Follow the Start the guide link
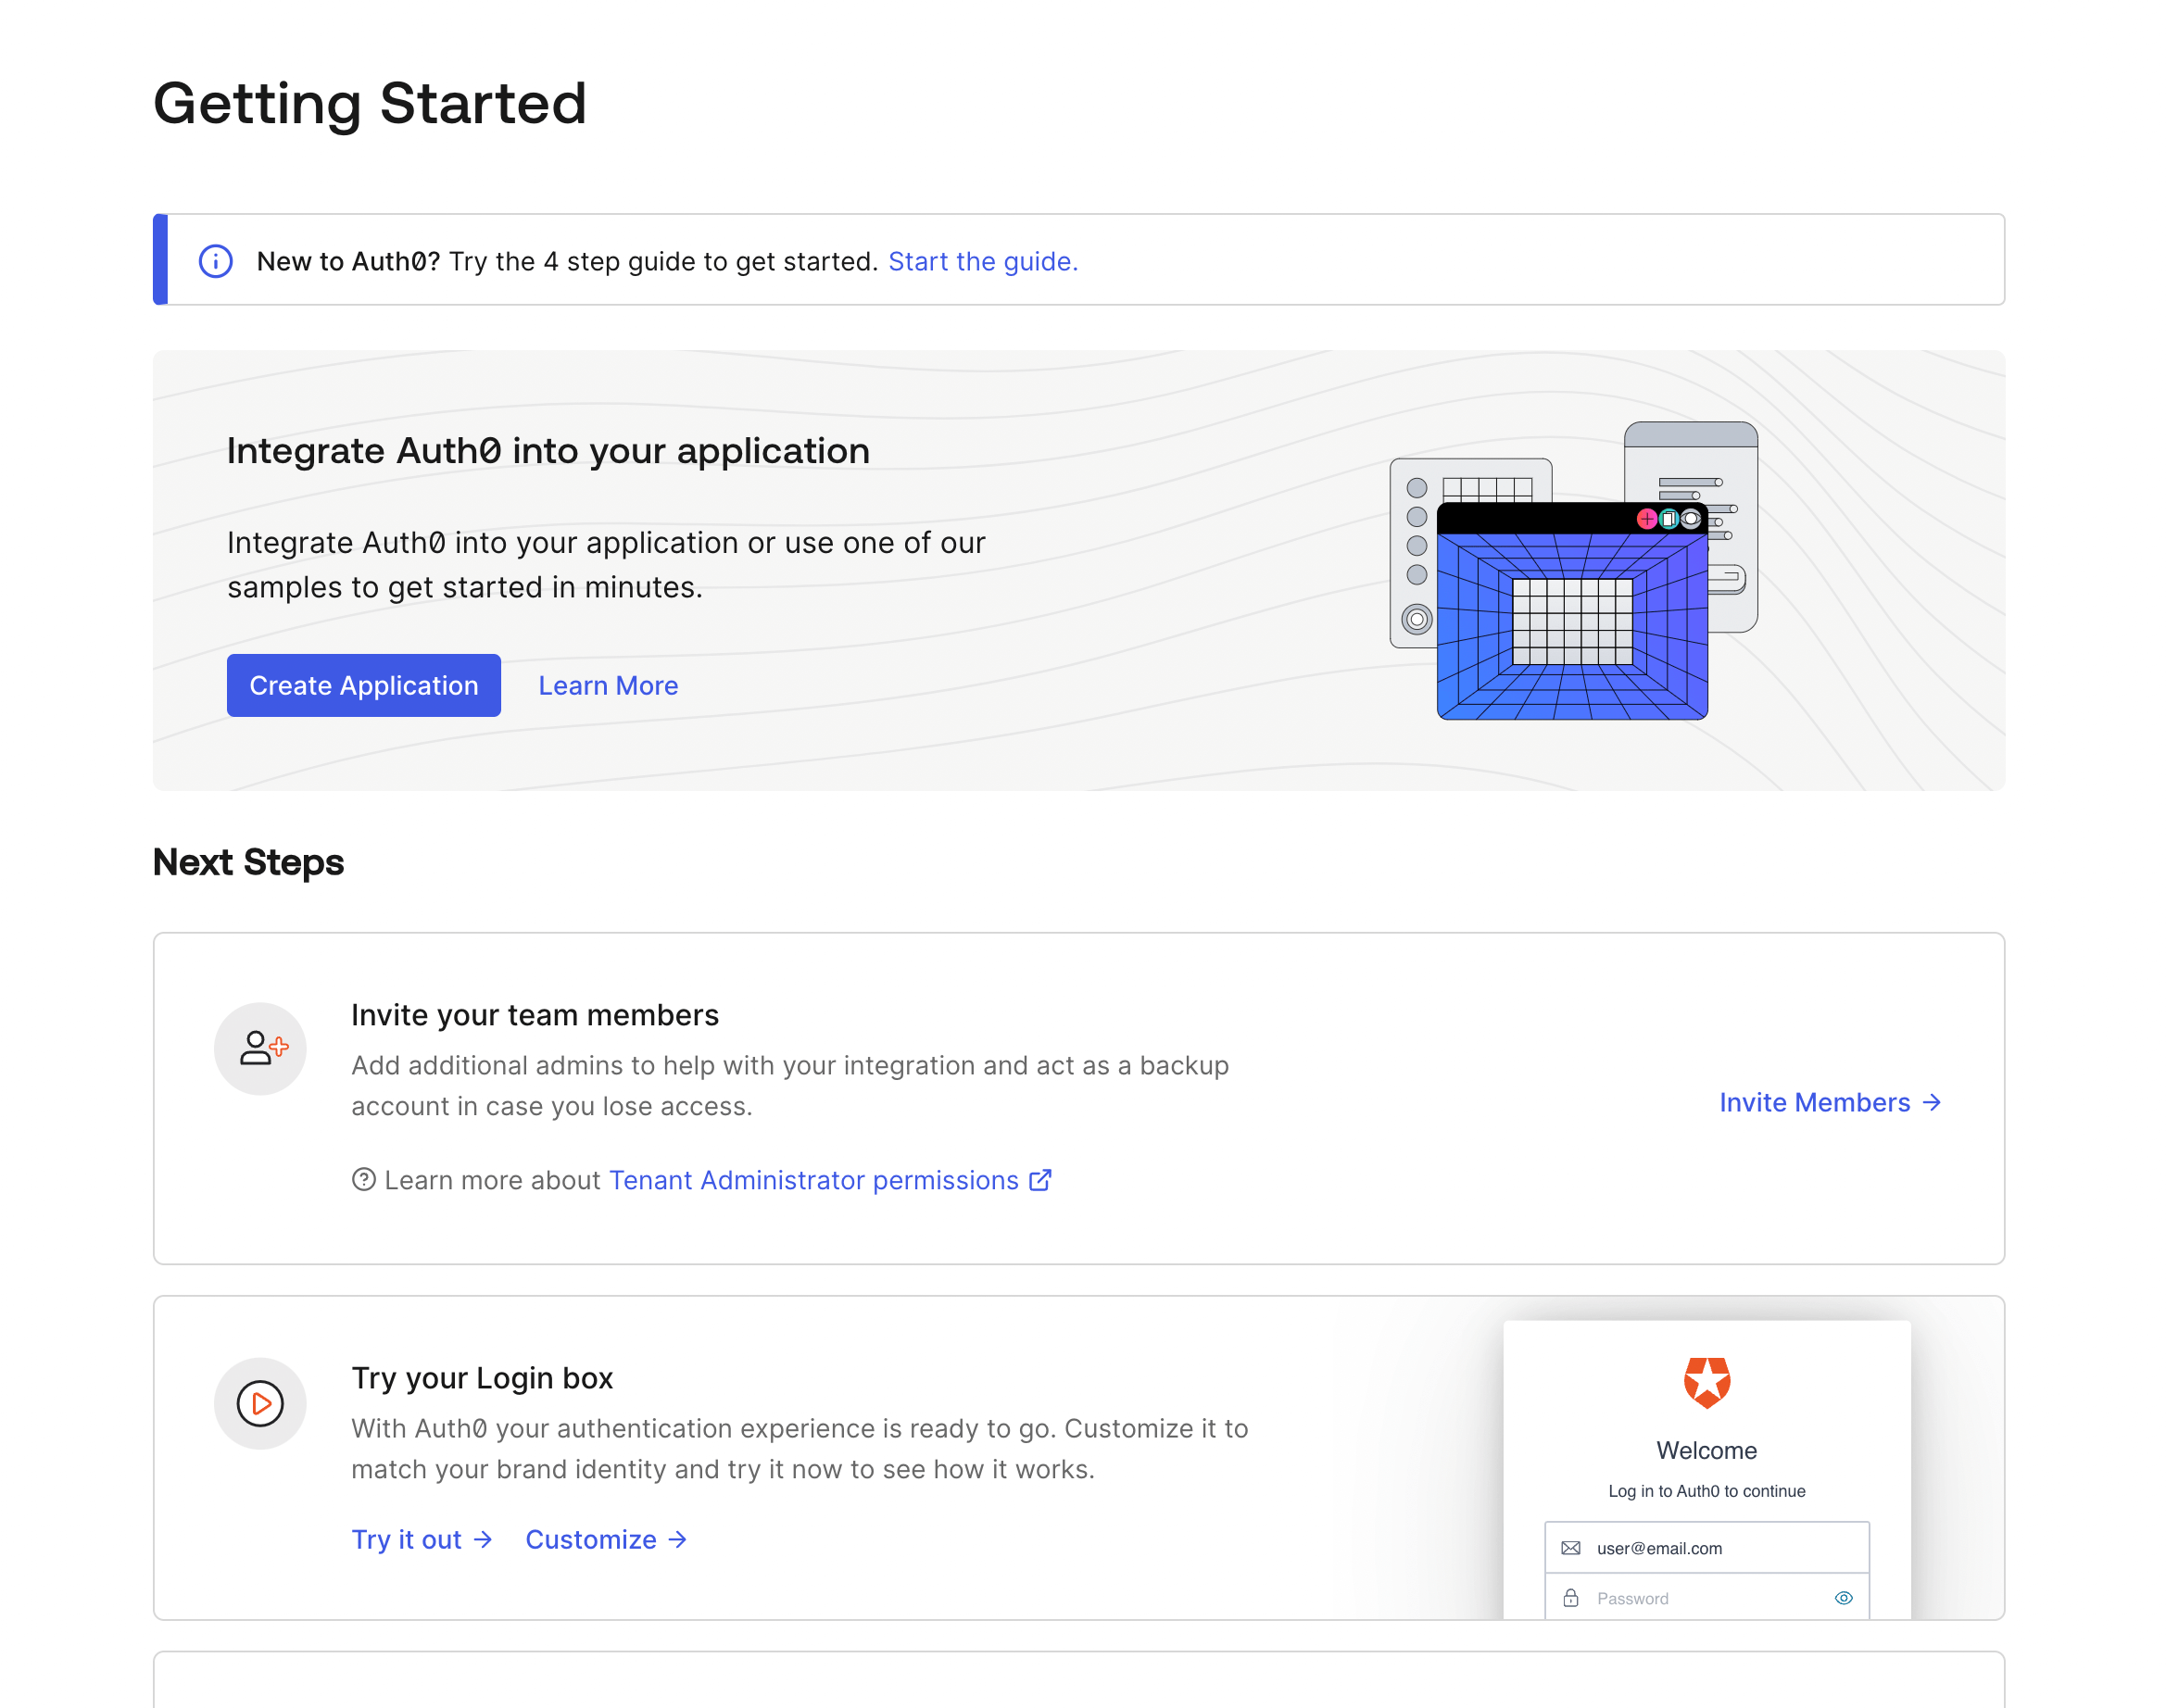Image resolution: width=2166 pixels, height=1708 pixels. [x=982, y=261]
